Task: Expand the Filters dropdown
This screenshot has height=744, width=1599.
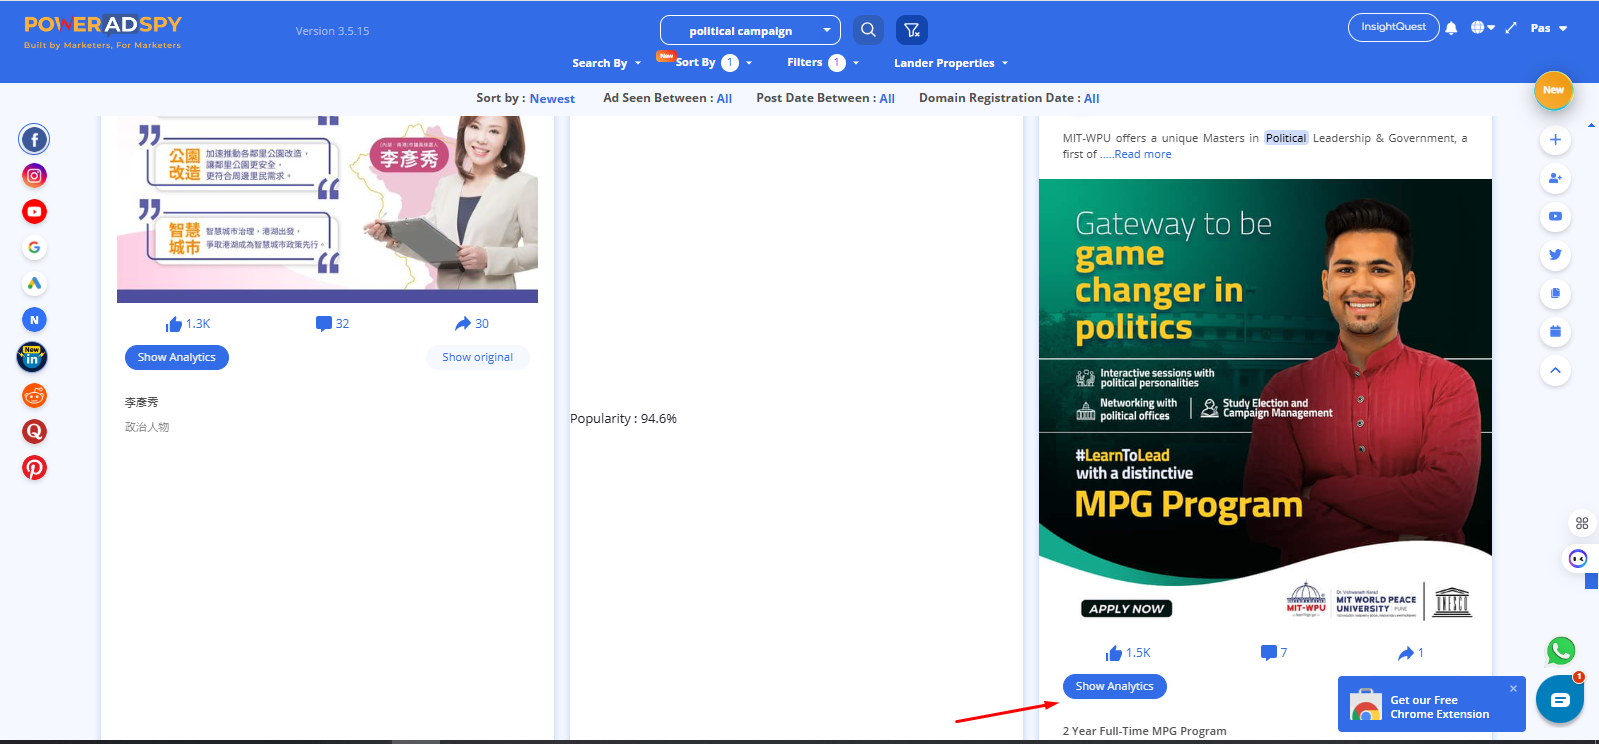Action: coord(823,62)
